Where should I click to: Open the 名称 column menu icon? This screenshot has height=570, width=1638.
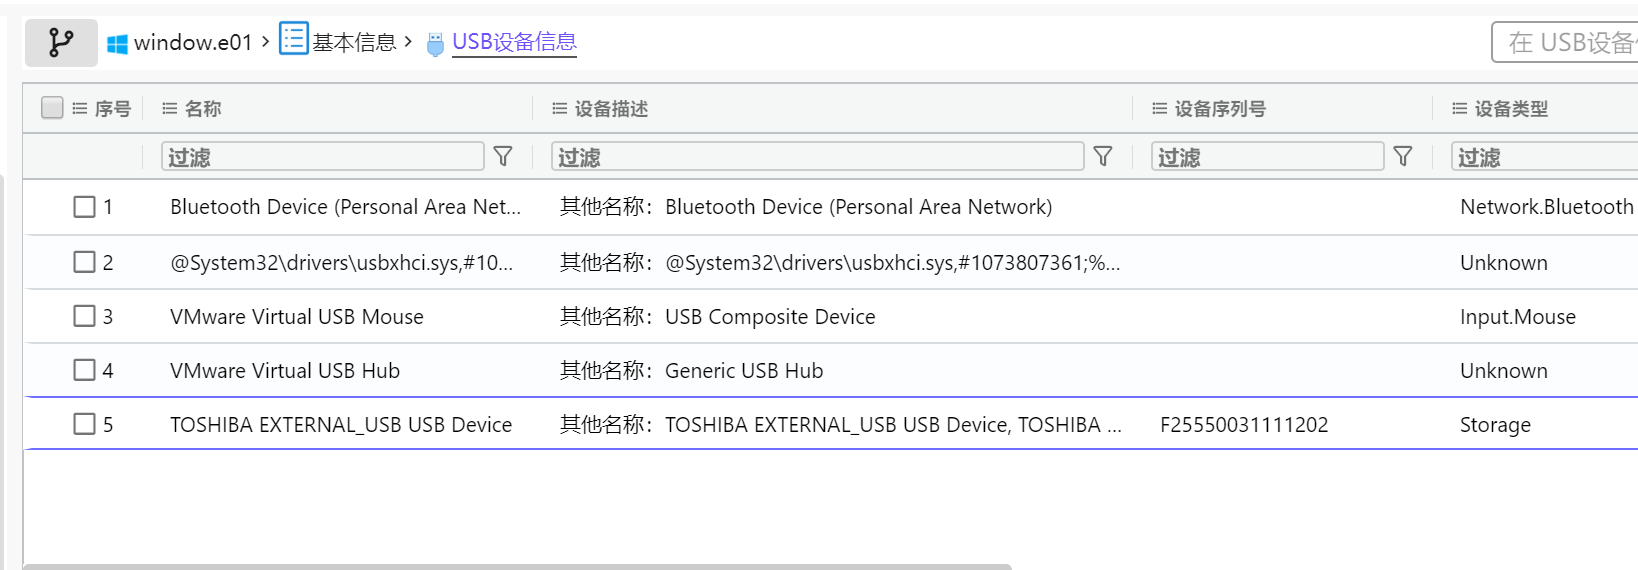coord(170,108)
